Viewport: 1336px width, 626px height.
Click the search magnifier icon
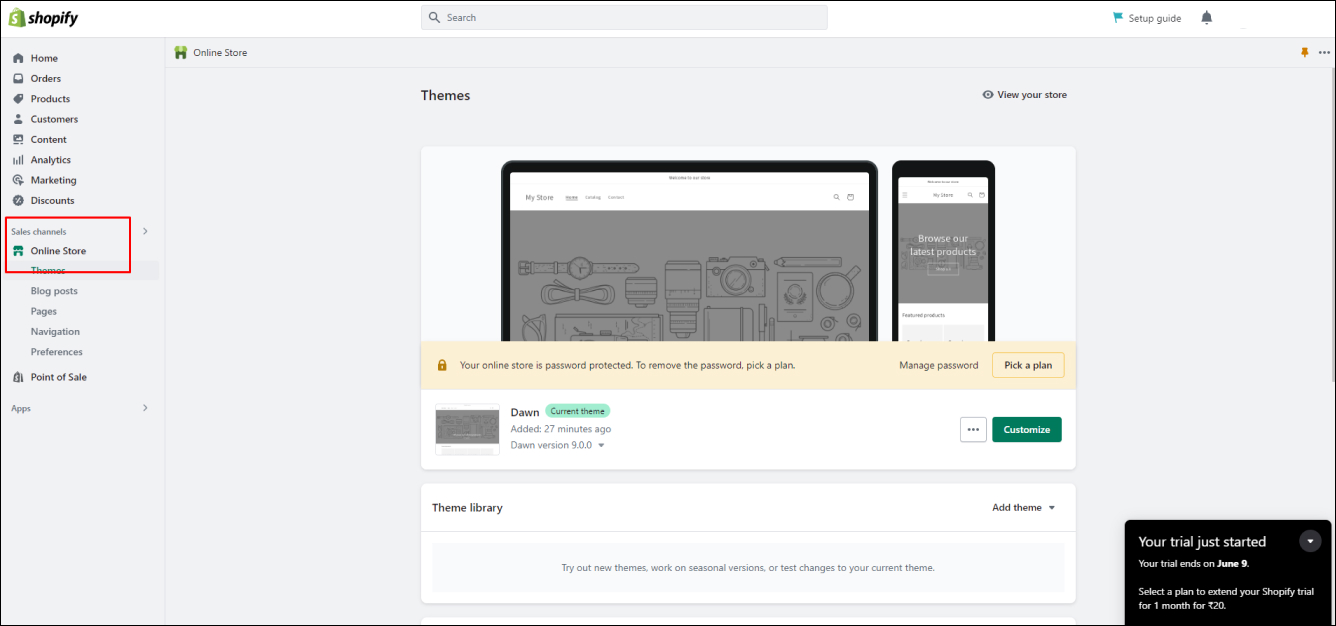(434, 18)
